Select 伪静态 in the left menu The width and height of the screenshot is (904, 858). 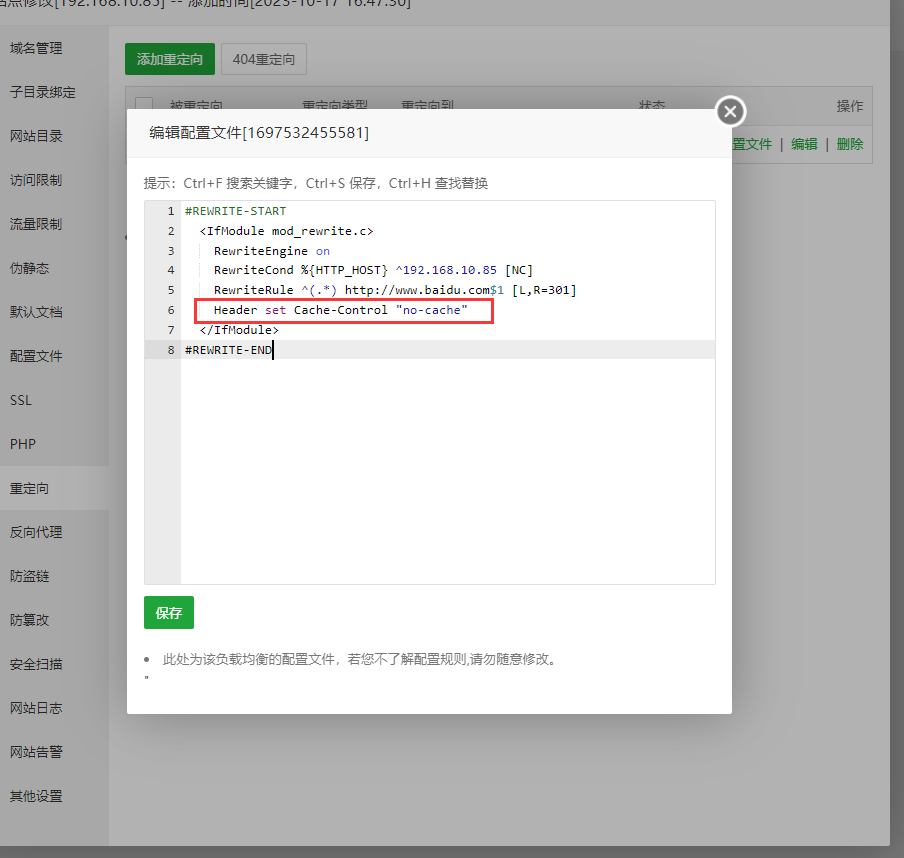click(x=29, y=268)
